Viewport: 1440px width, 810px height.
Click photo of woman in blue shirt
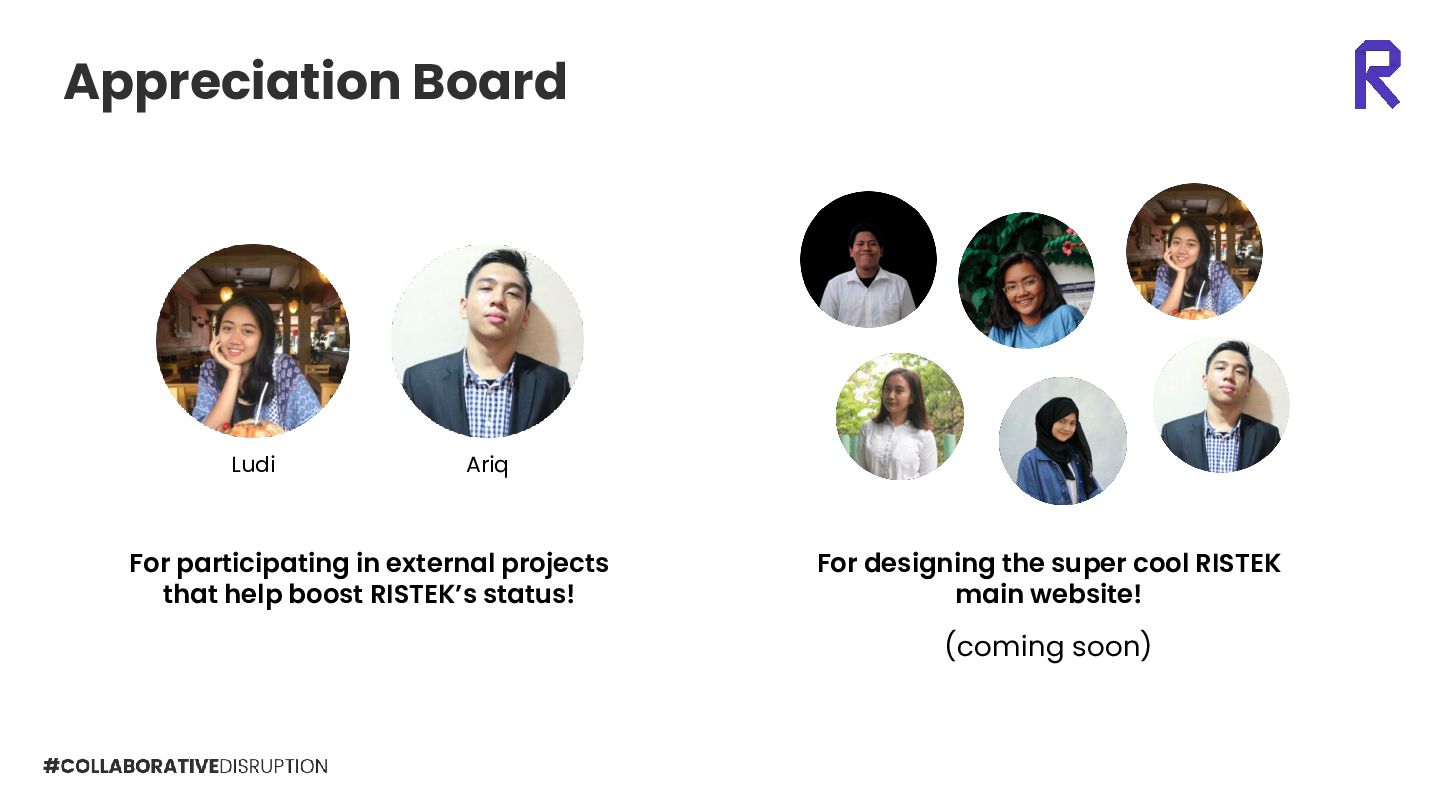click(1026, 280)
